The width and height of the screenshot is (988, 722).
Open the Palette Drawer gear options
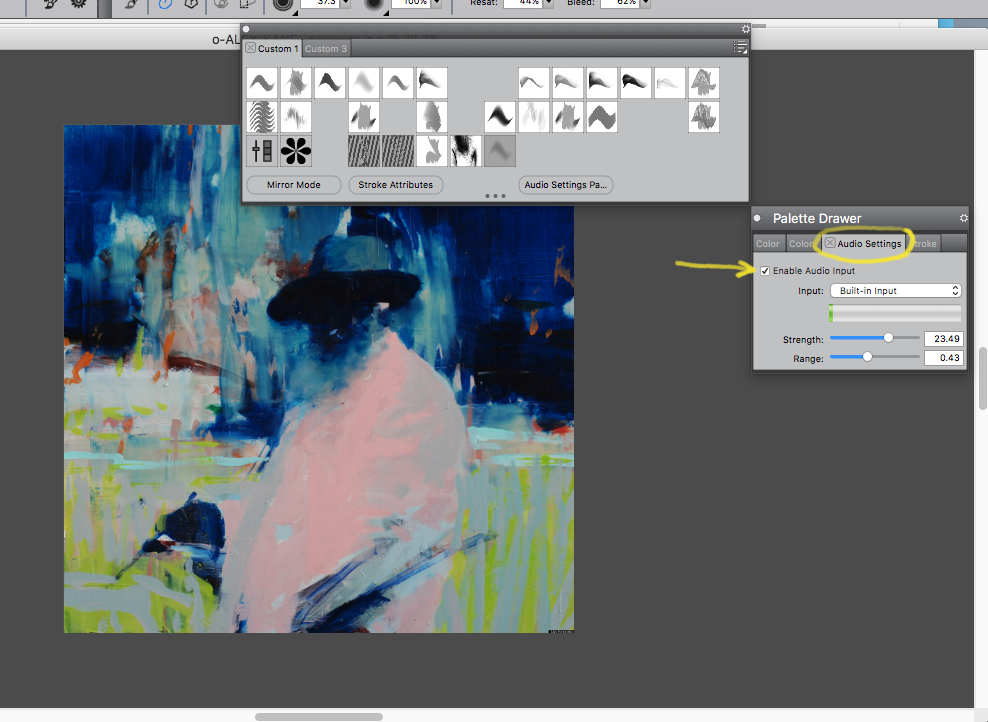coord(963,218)
